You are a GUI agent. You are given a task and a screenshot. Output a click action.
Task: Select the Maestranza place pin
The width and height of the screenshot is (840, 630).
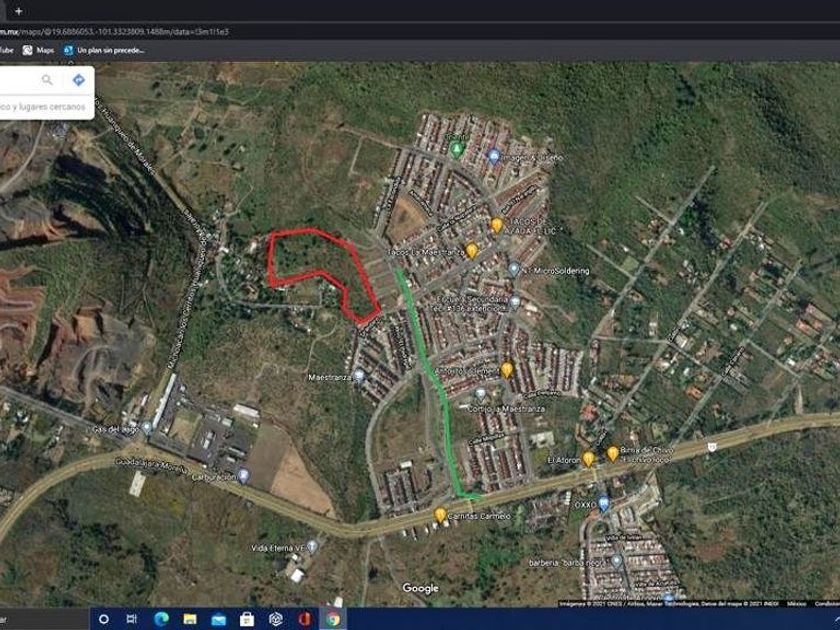coord(359,376)
